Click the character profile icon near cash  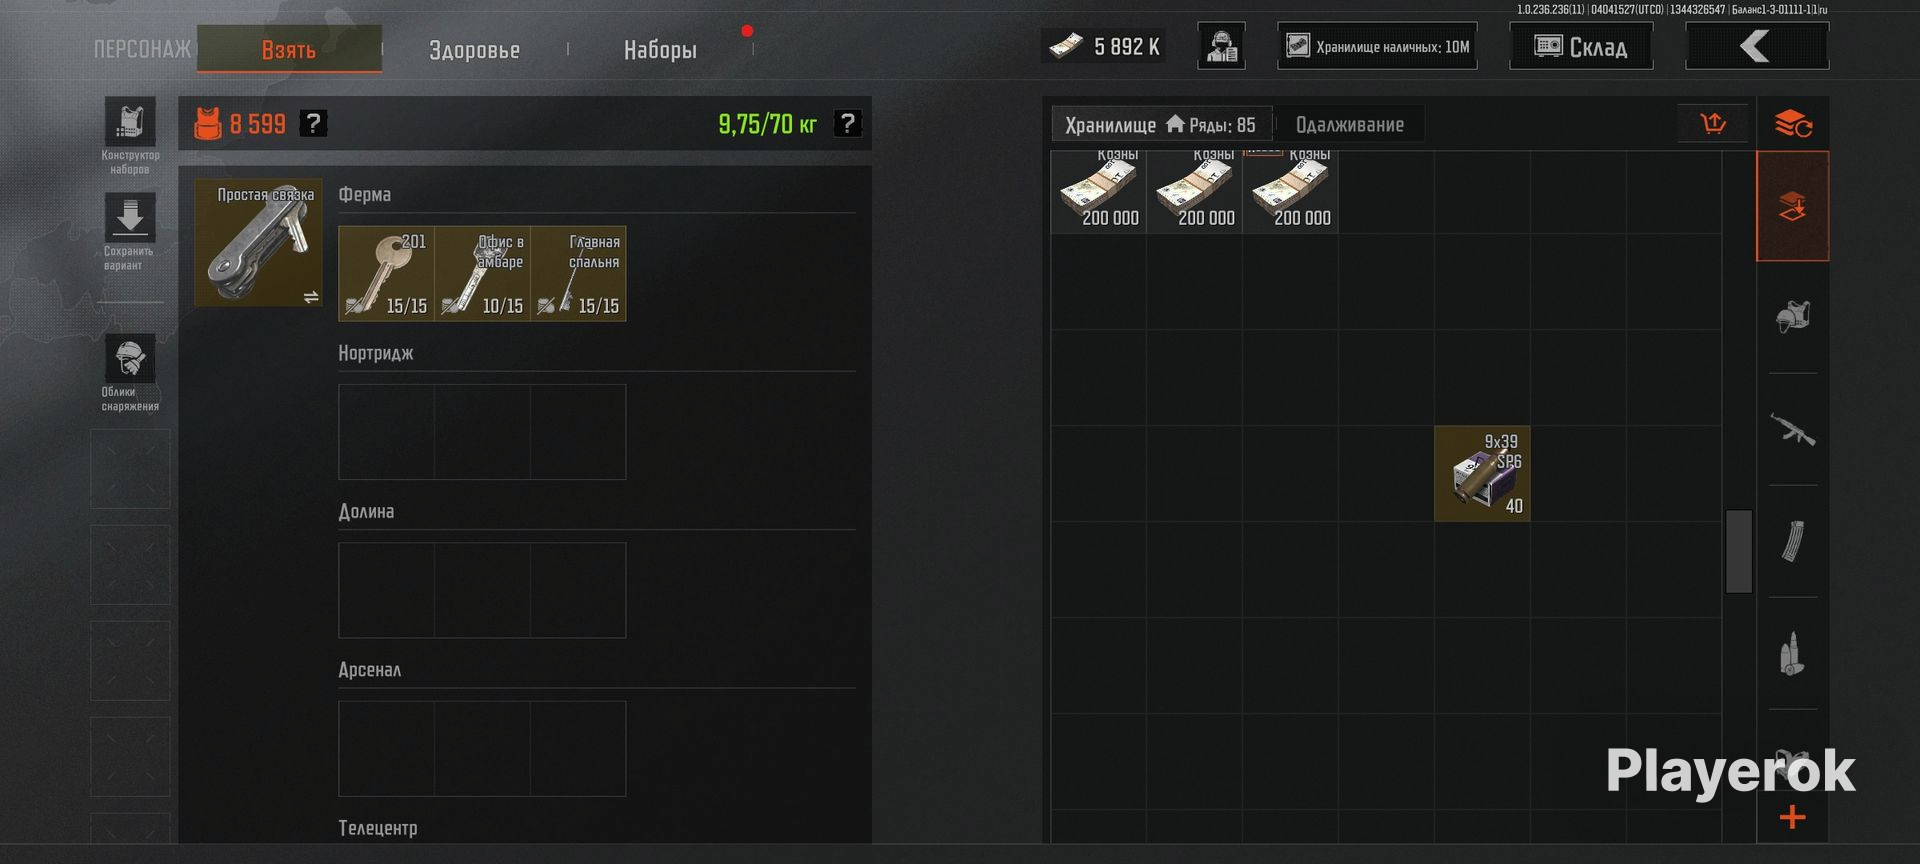click(x=1221, y=46)
